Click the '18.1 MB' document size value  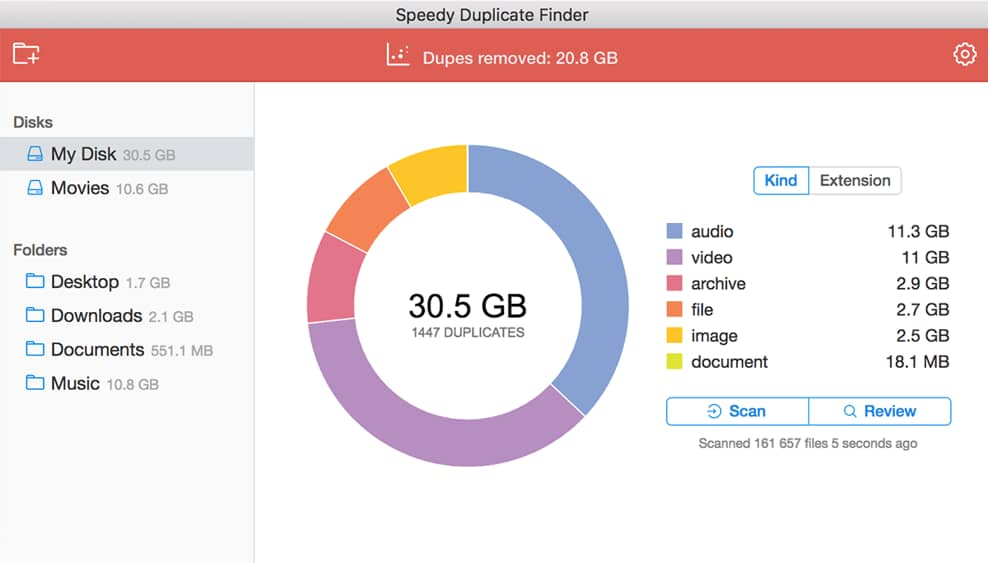[917, 362]
